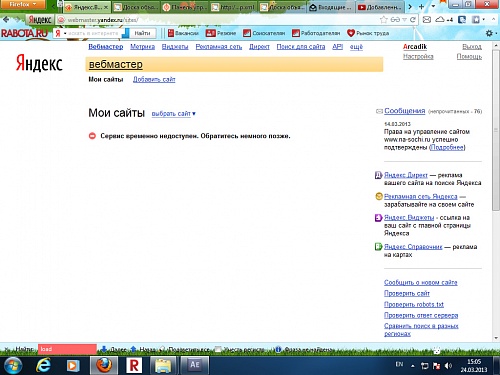The width and height of the screenshot is (500, 375).
Task: Open the выбрать сайт dropdown
Action: (173, 114)
